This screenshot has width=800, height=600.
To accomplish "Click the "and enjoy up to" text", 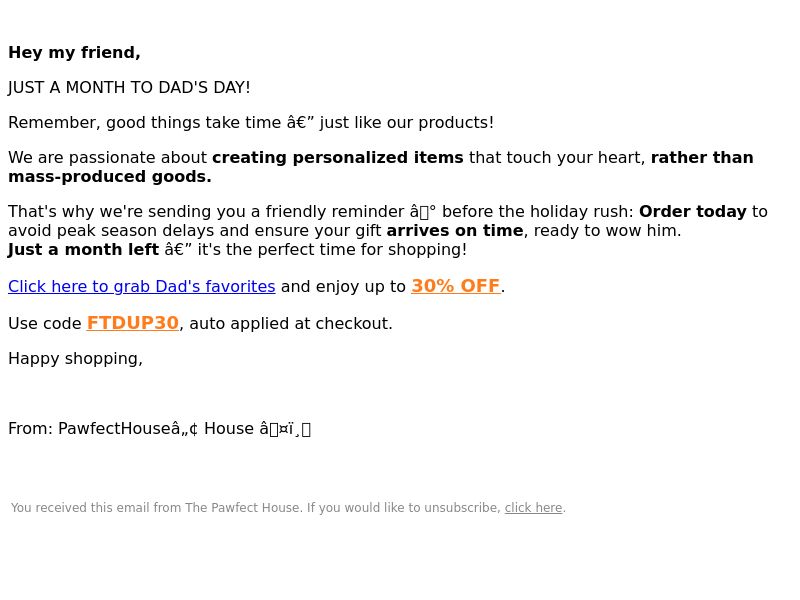I will pyautogui.click(x=343, y=287).
